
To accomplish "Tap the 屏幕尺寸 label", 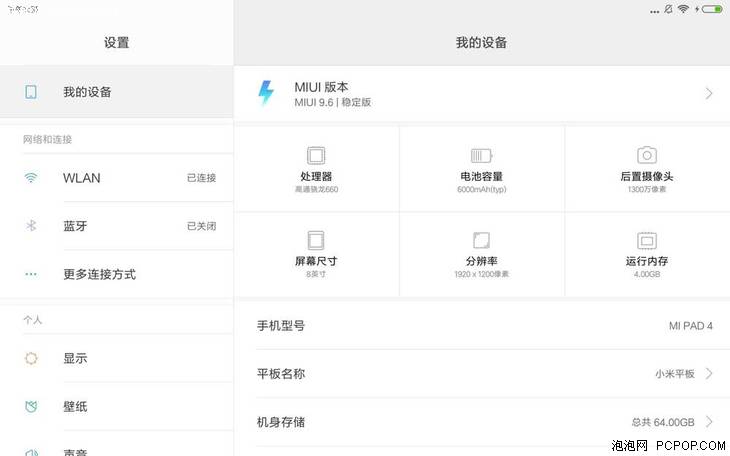I will [316, 261].
